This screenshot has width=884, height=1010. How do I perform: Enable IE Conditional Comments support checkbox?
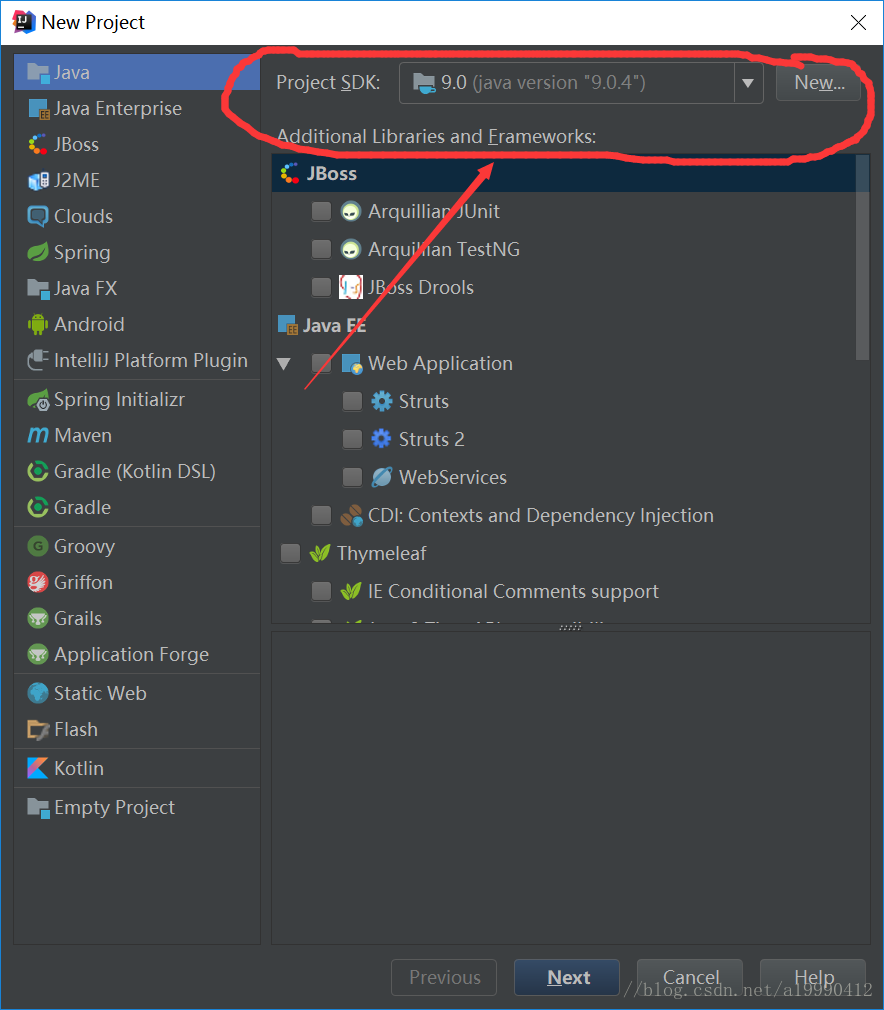point(321,591)
